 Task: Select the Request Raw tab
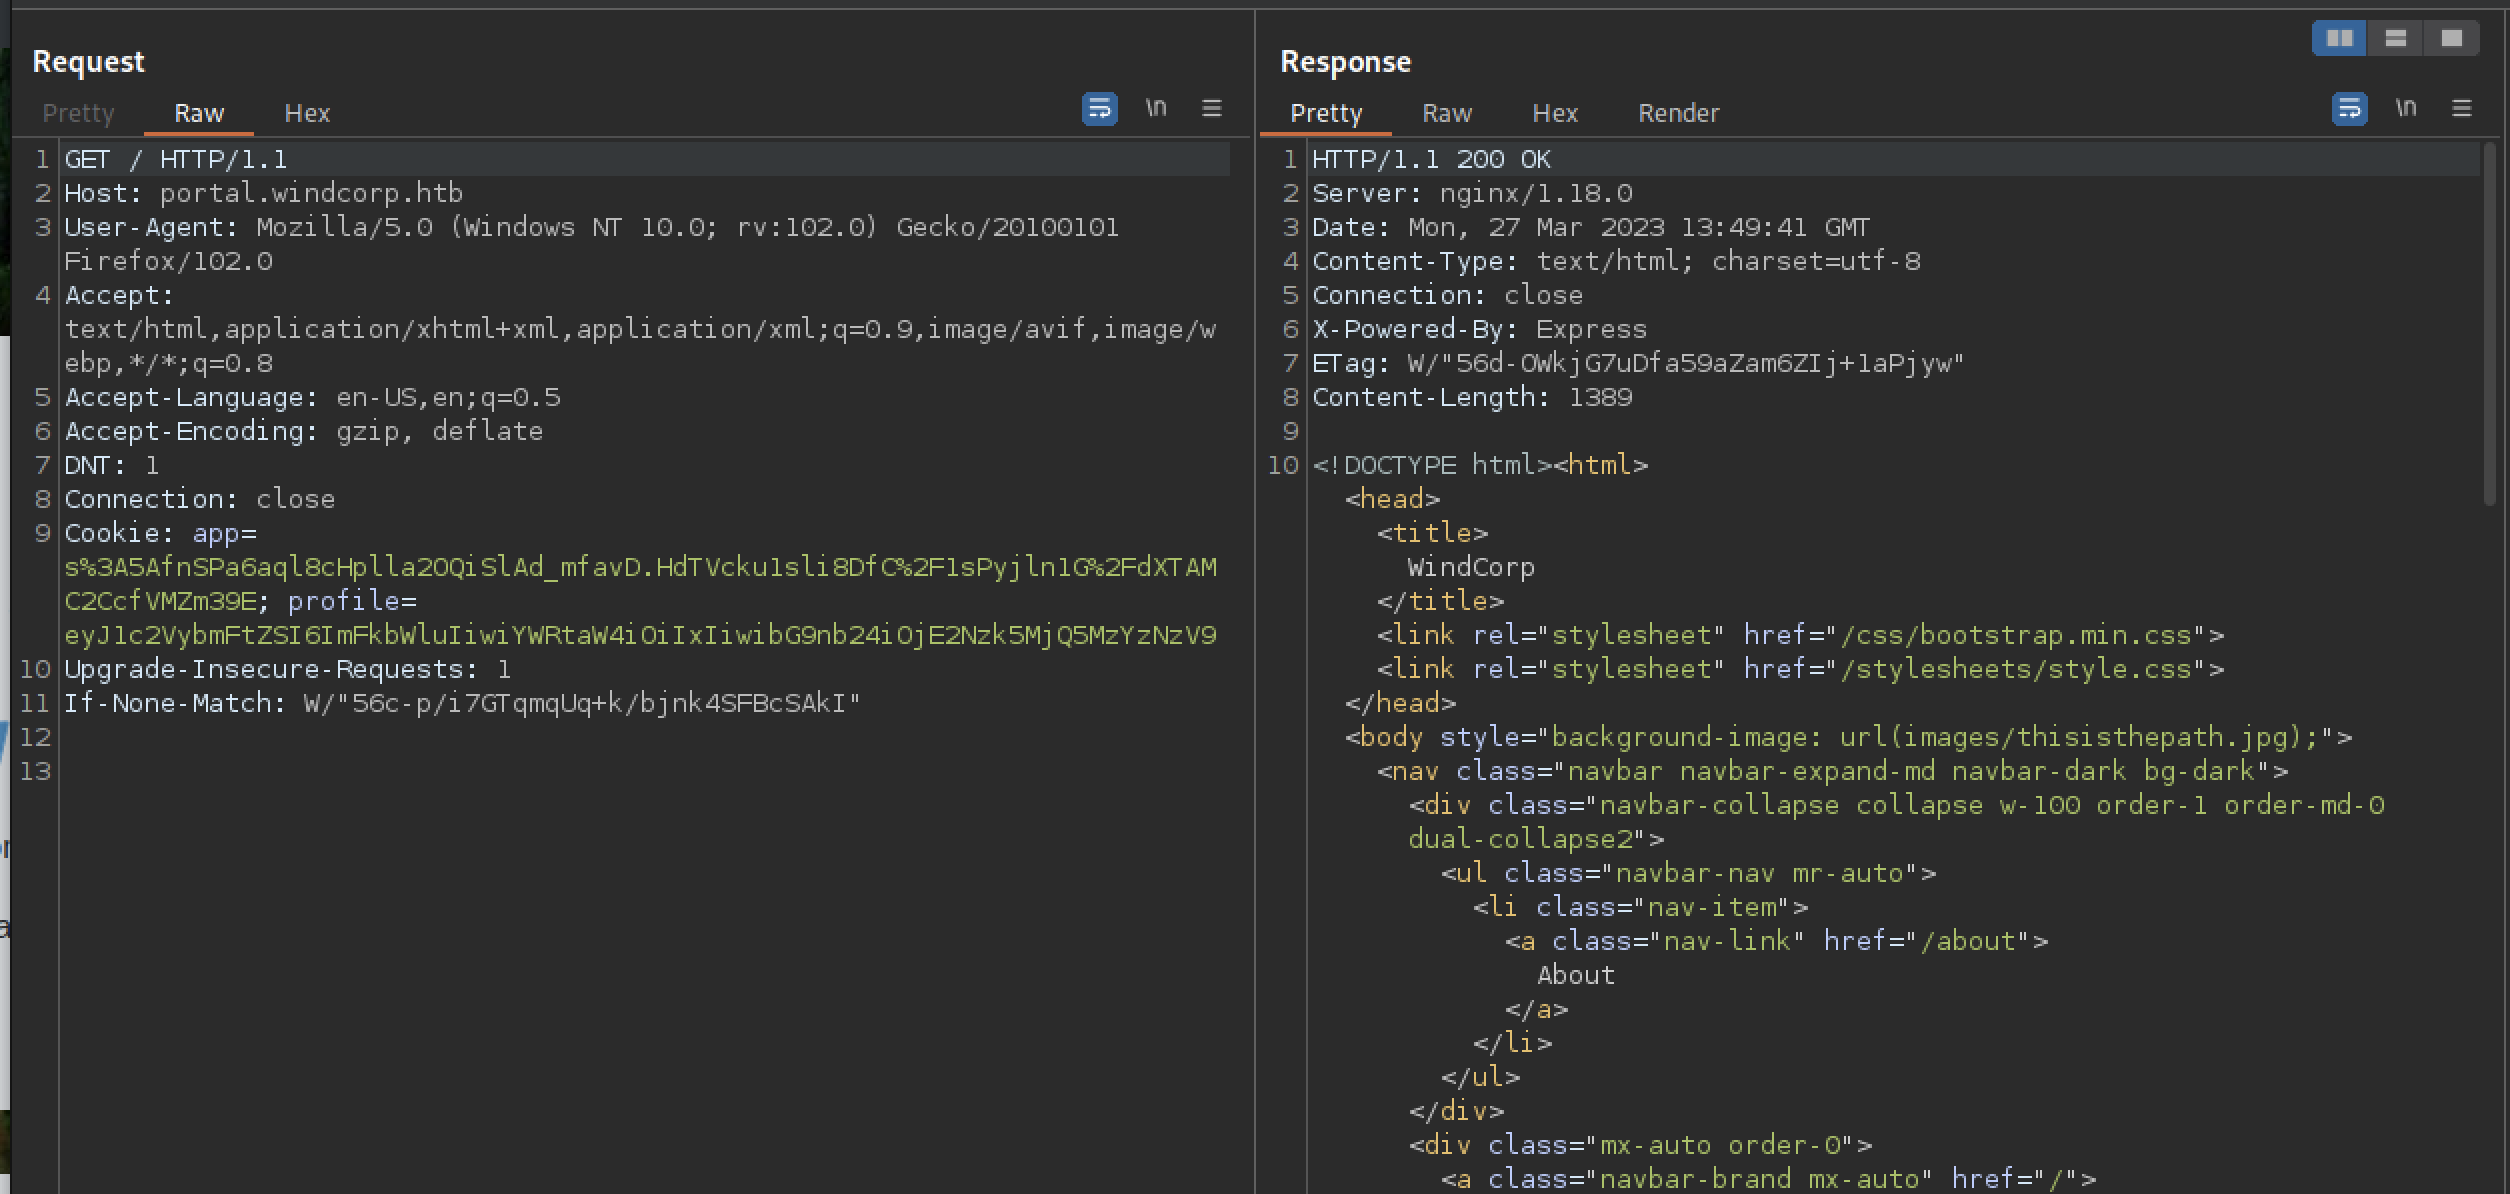pyautogui.click(x=199, y=113)
